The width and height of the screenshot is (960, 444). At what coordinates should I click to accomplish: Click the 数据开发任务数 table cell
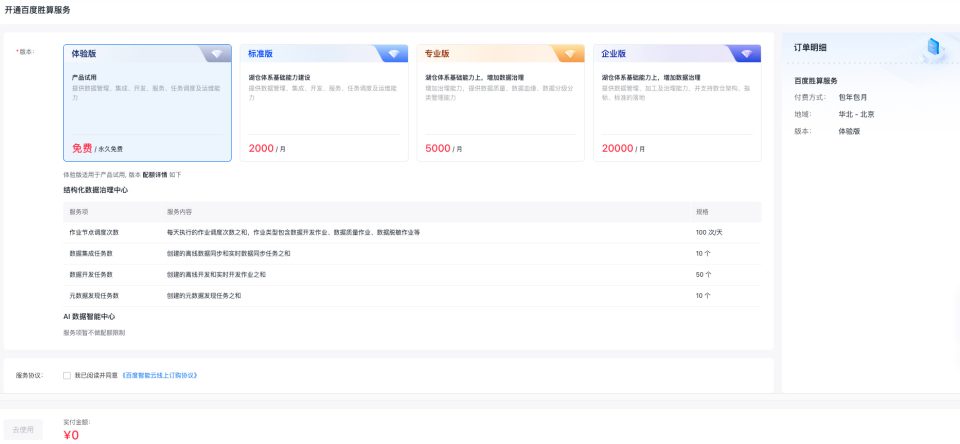click(x=91, y=275)
